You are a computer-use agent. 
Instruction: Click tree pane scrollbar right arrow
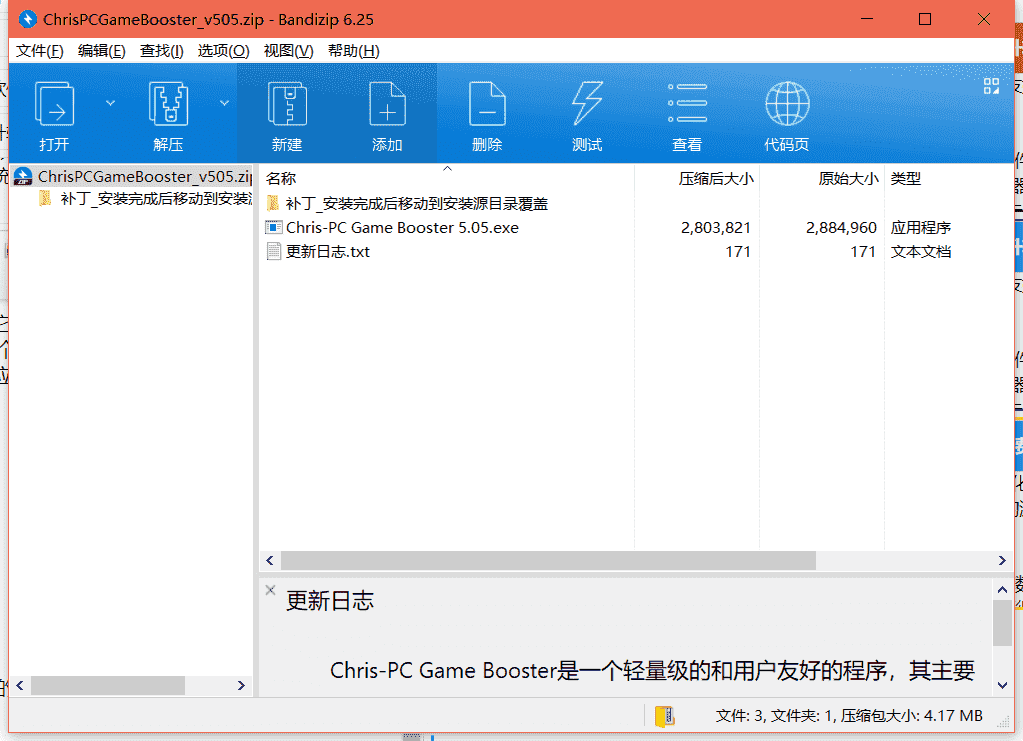coord(241,686)
